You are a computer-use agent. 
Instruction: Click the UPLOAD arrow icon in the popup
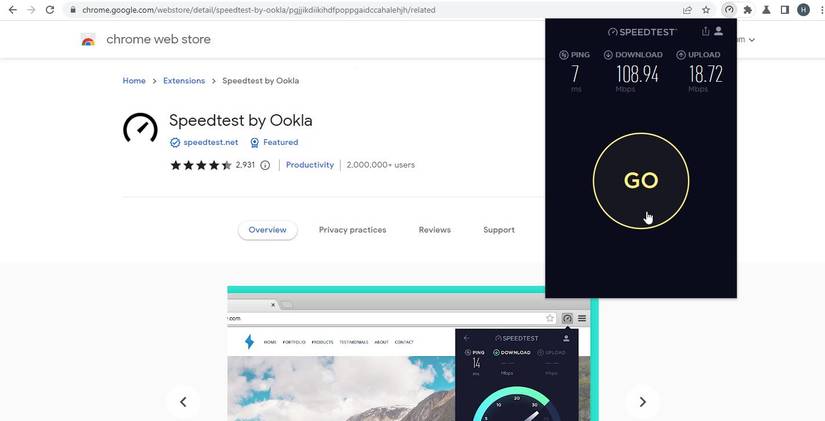pyautogui.click(x=681, y=55)
